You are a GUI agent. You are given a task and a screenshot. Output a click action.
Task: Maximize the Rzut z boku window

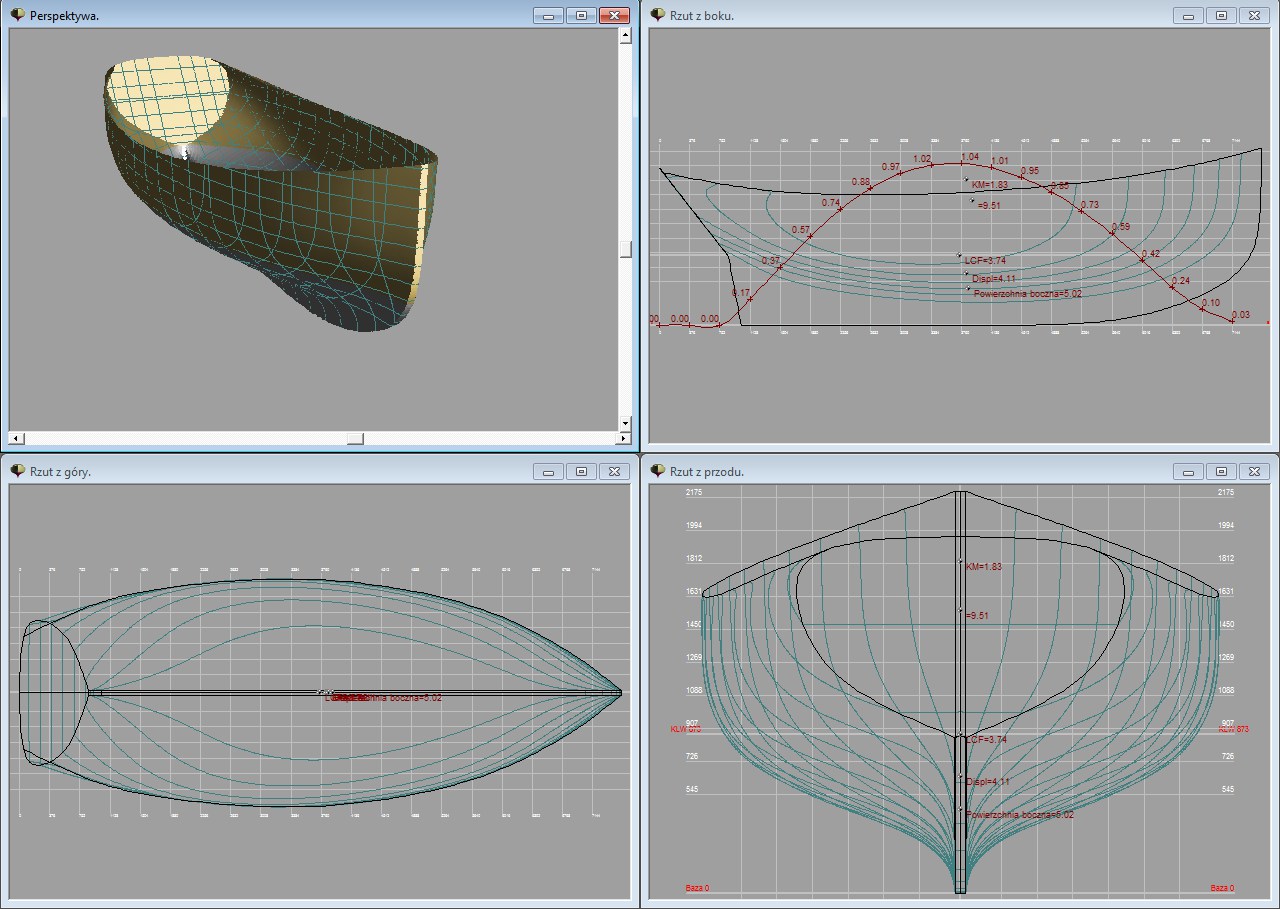click(1221, 15)
